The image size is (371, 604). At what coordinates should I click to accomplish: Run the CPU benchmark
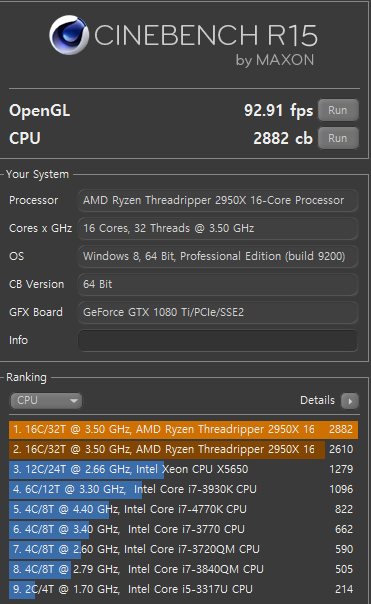[x=338, y=138]
